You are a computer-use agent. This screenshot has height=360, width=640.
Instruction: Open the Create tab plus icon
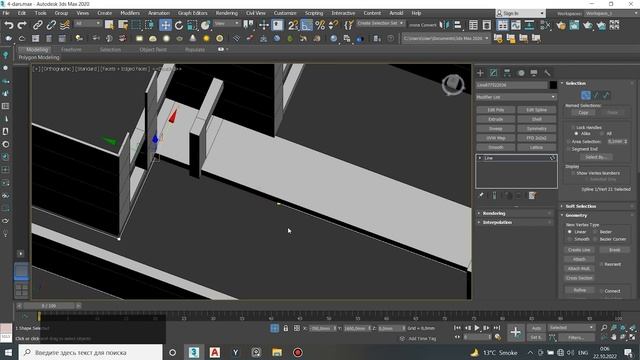tap(480, 73)
